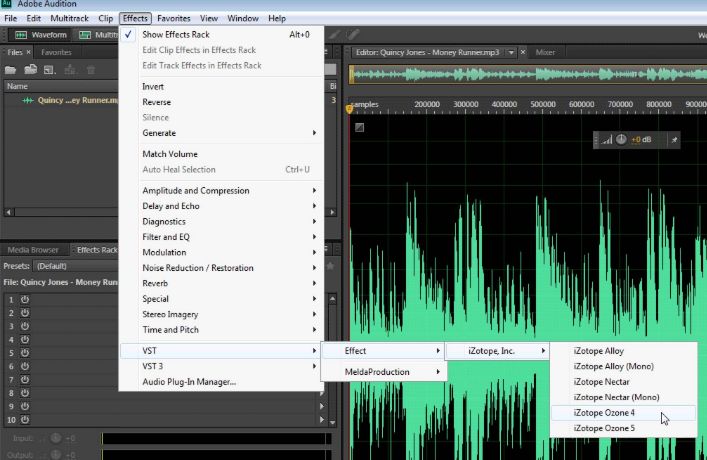Toggle power for effects slot 1
This screenshot has width=707, height=460.
(x=25, y=299)
